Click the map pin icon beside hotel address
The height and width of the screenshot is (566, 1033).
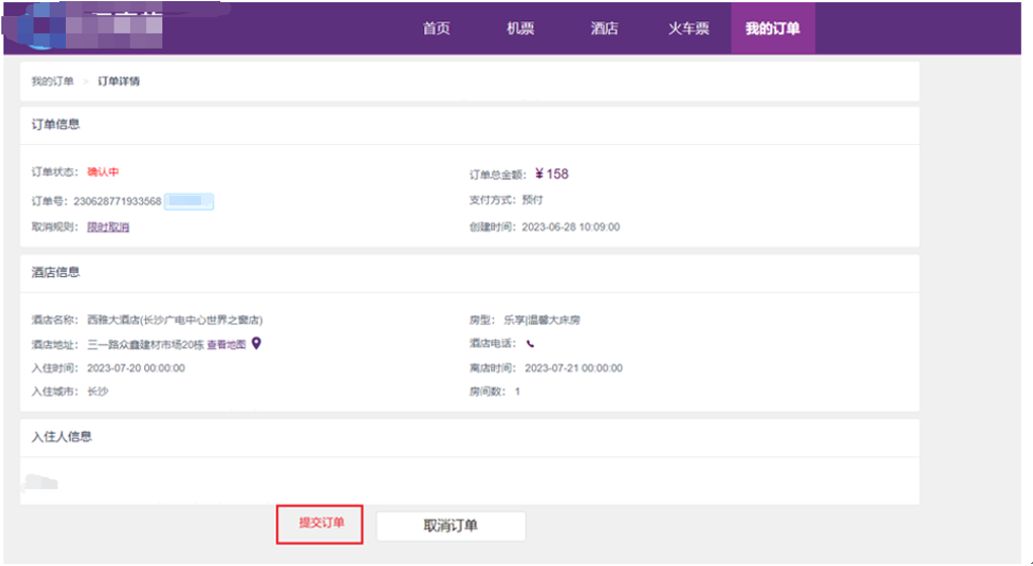click(256, 344)
